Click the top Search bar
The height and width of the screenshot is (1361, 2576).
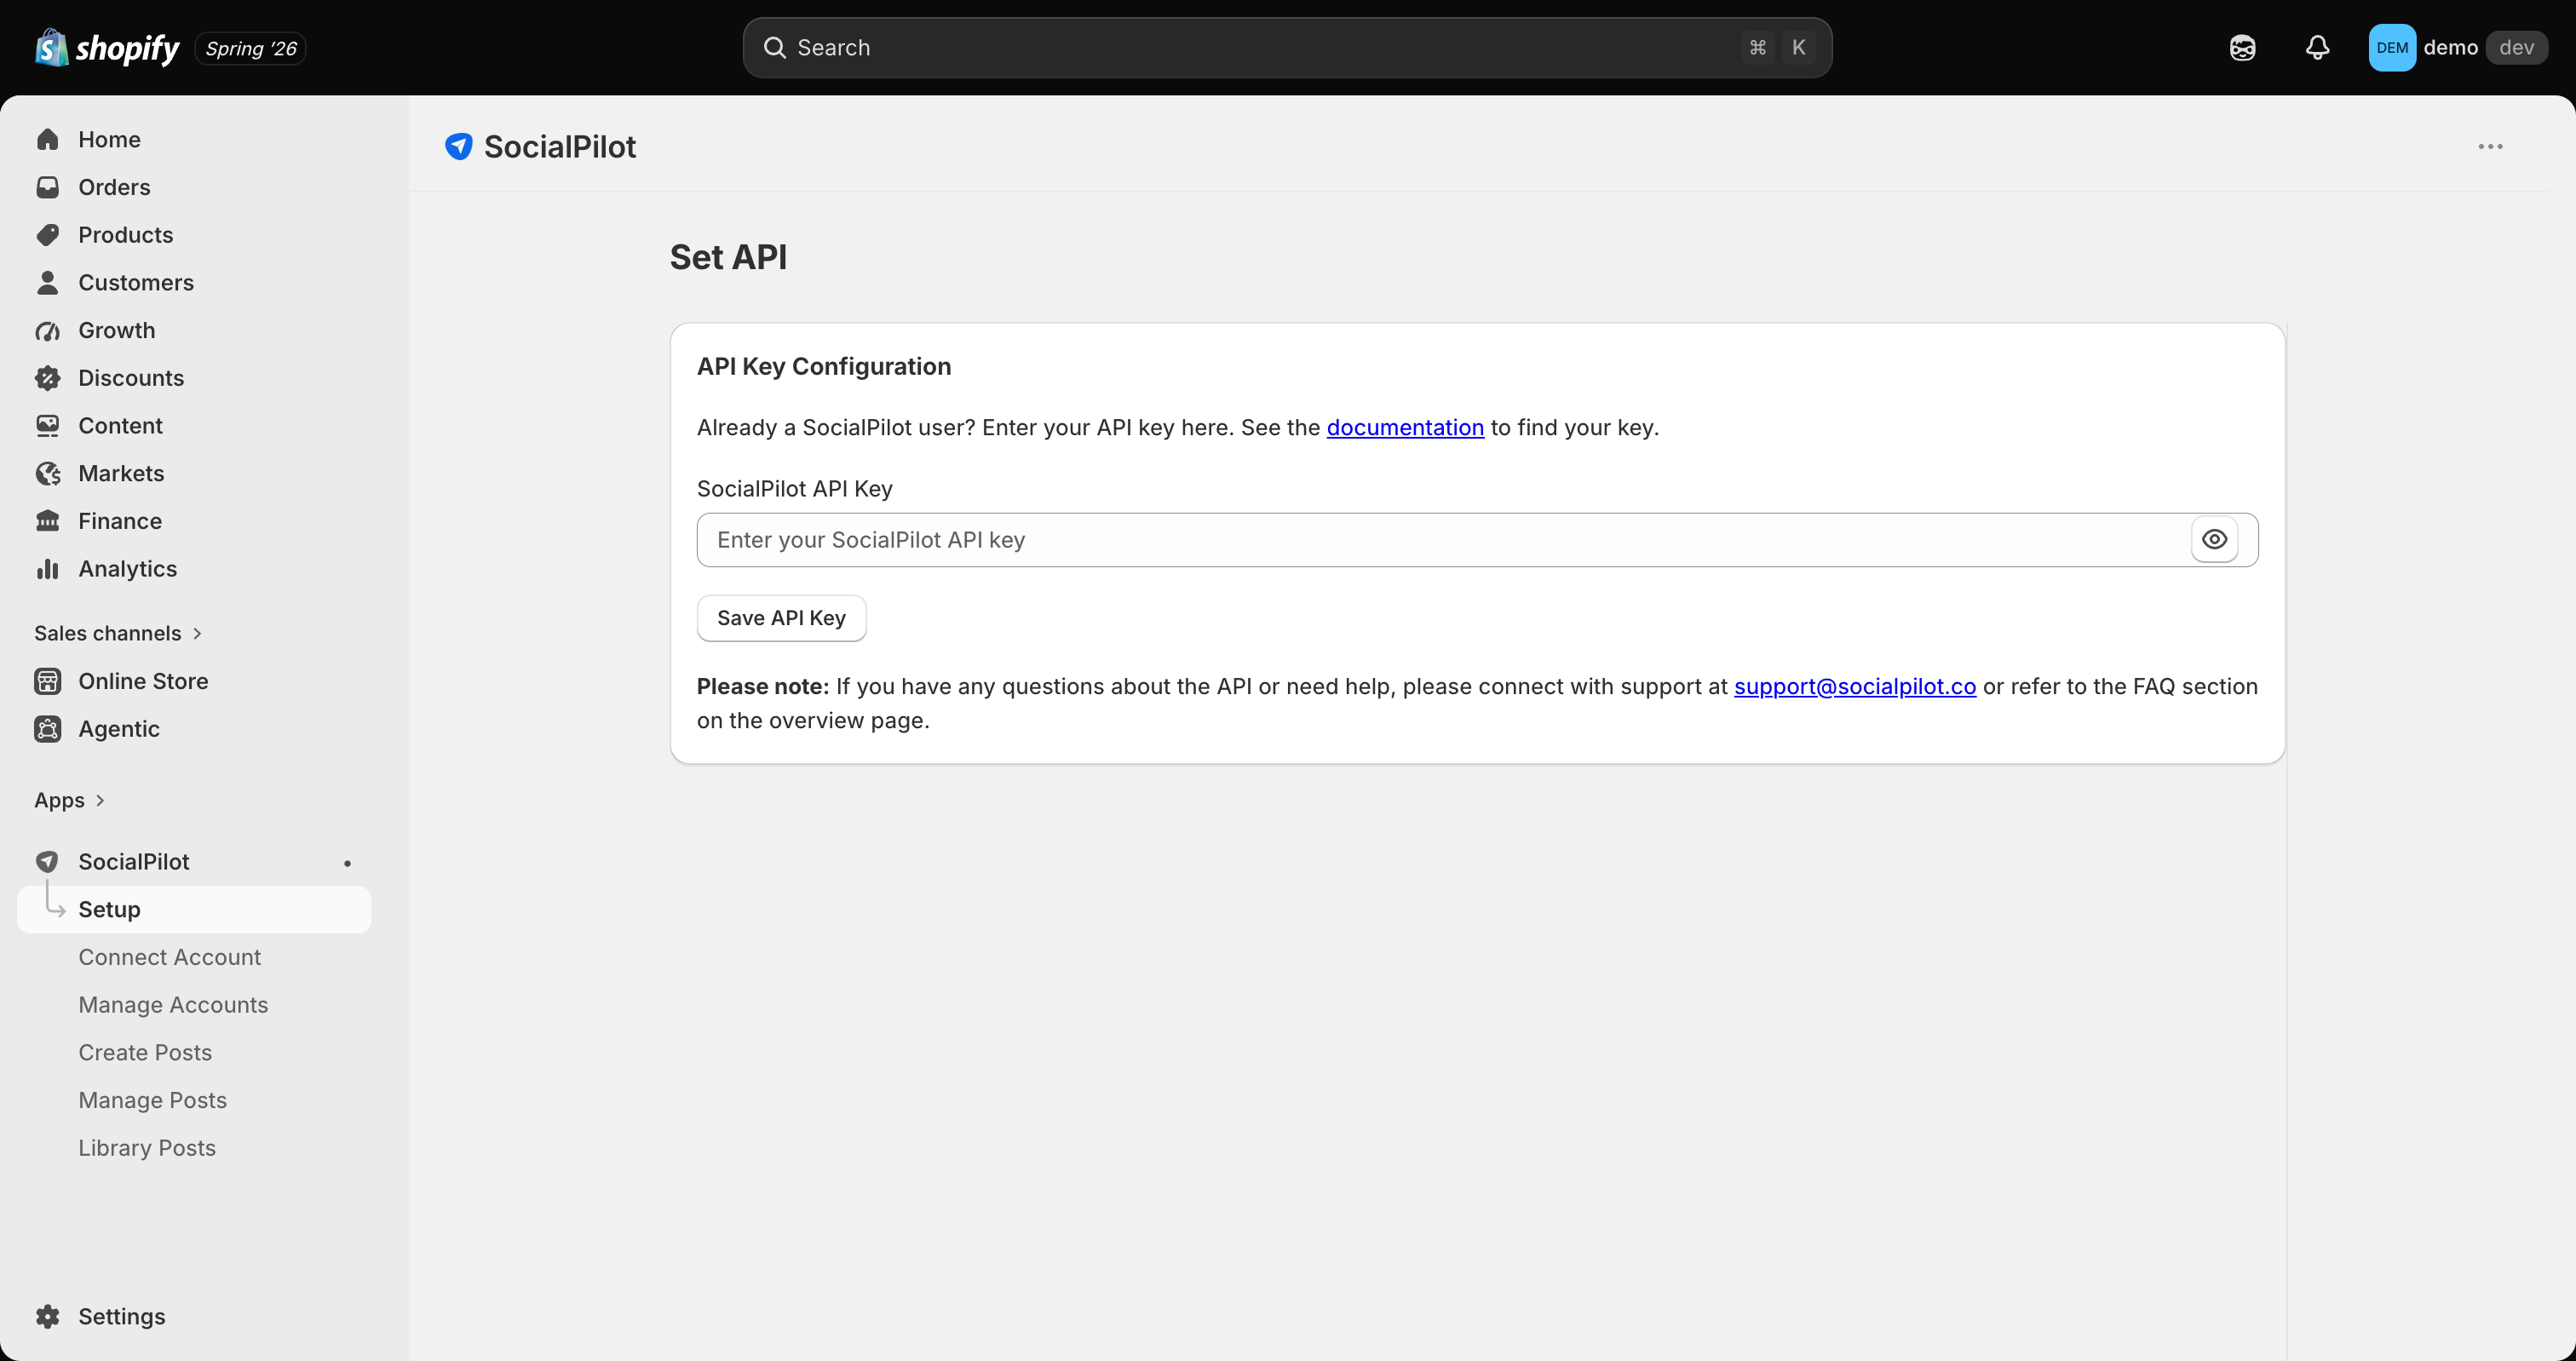[1287, 48]
